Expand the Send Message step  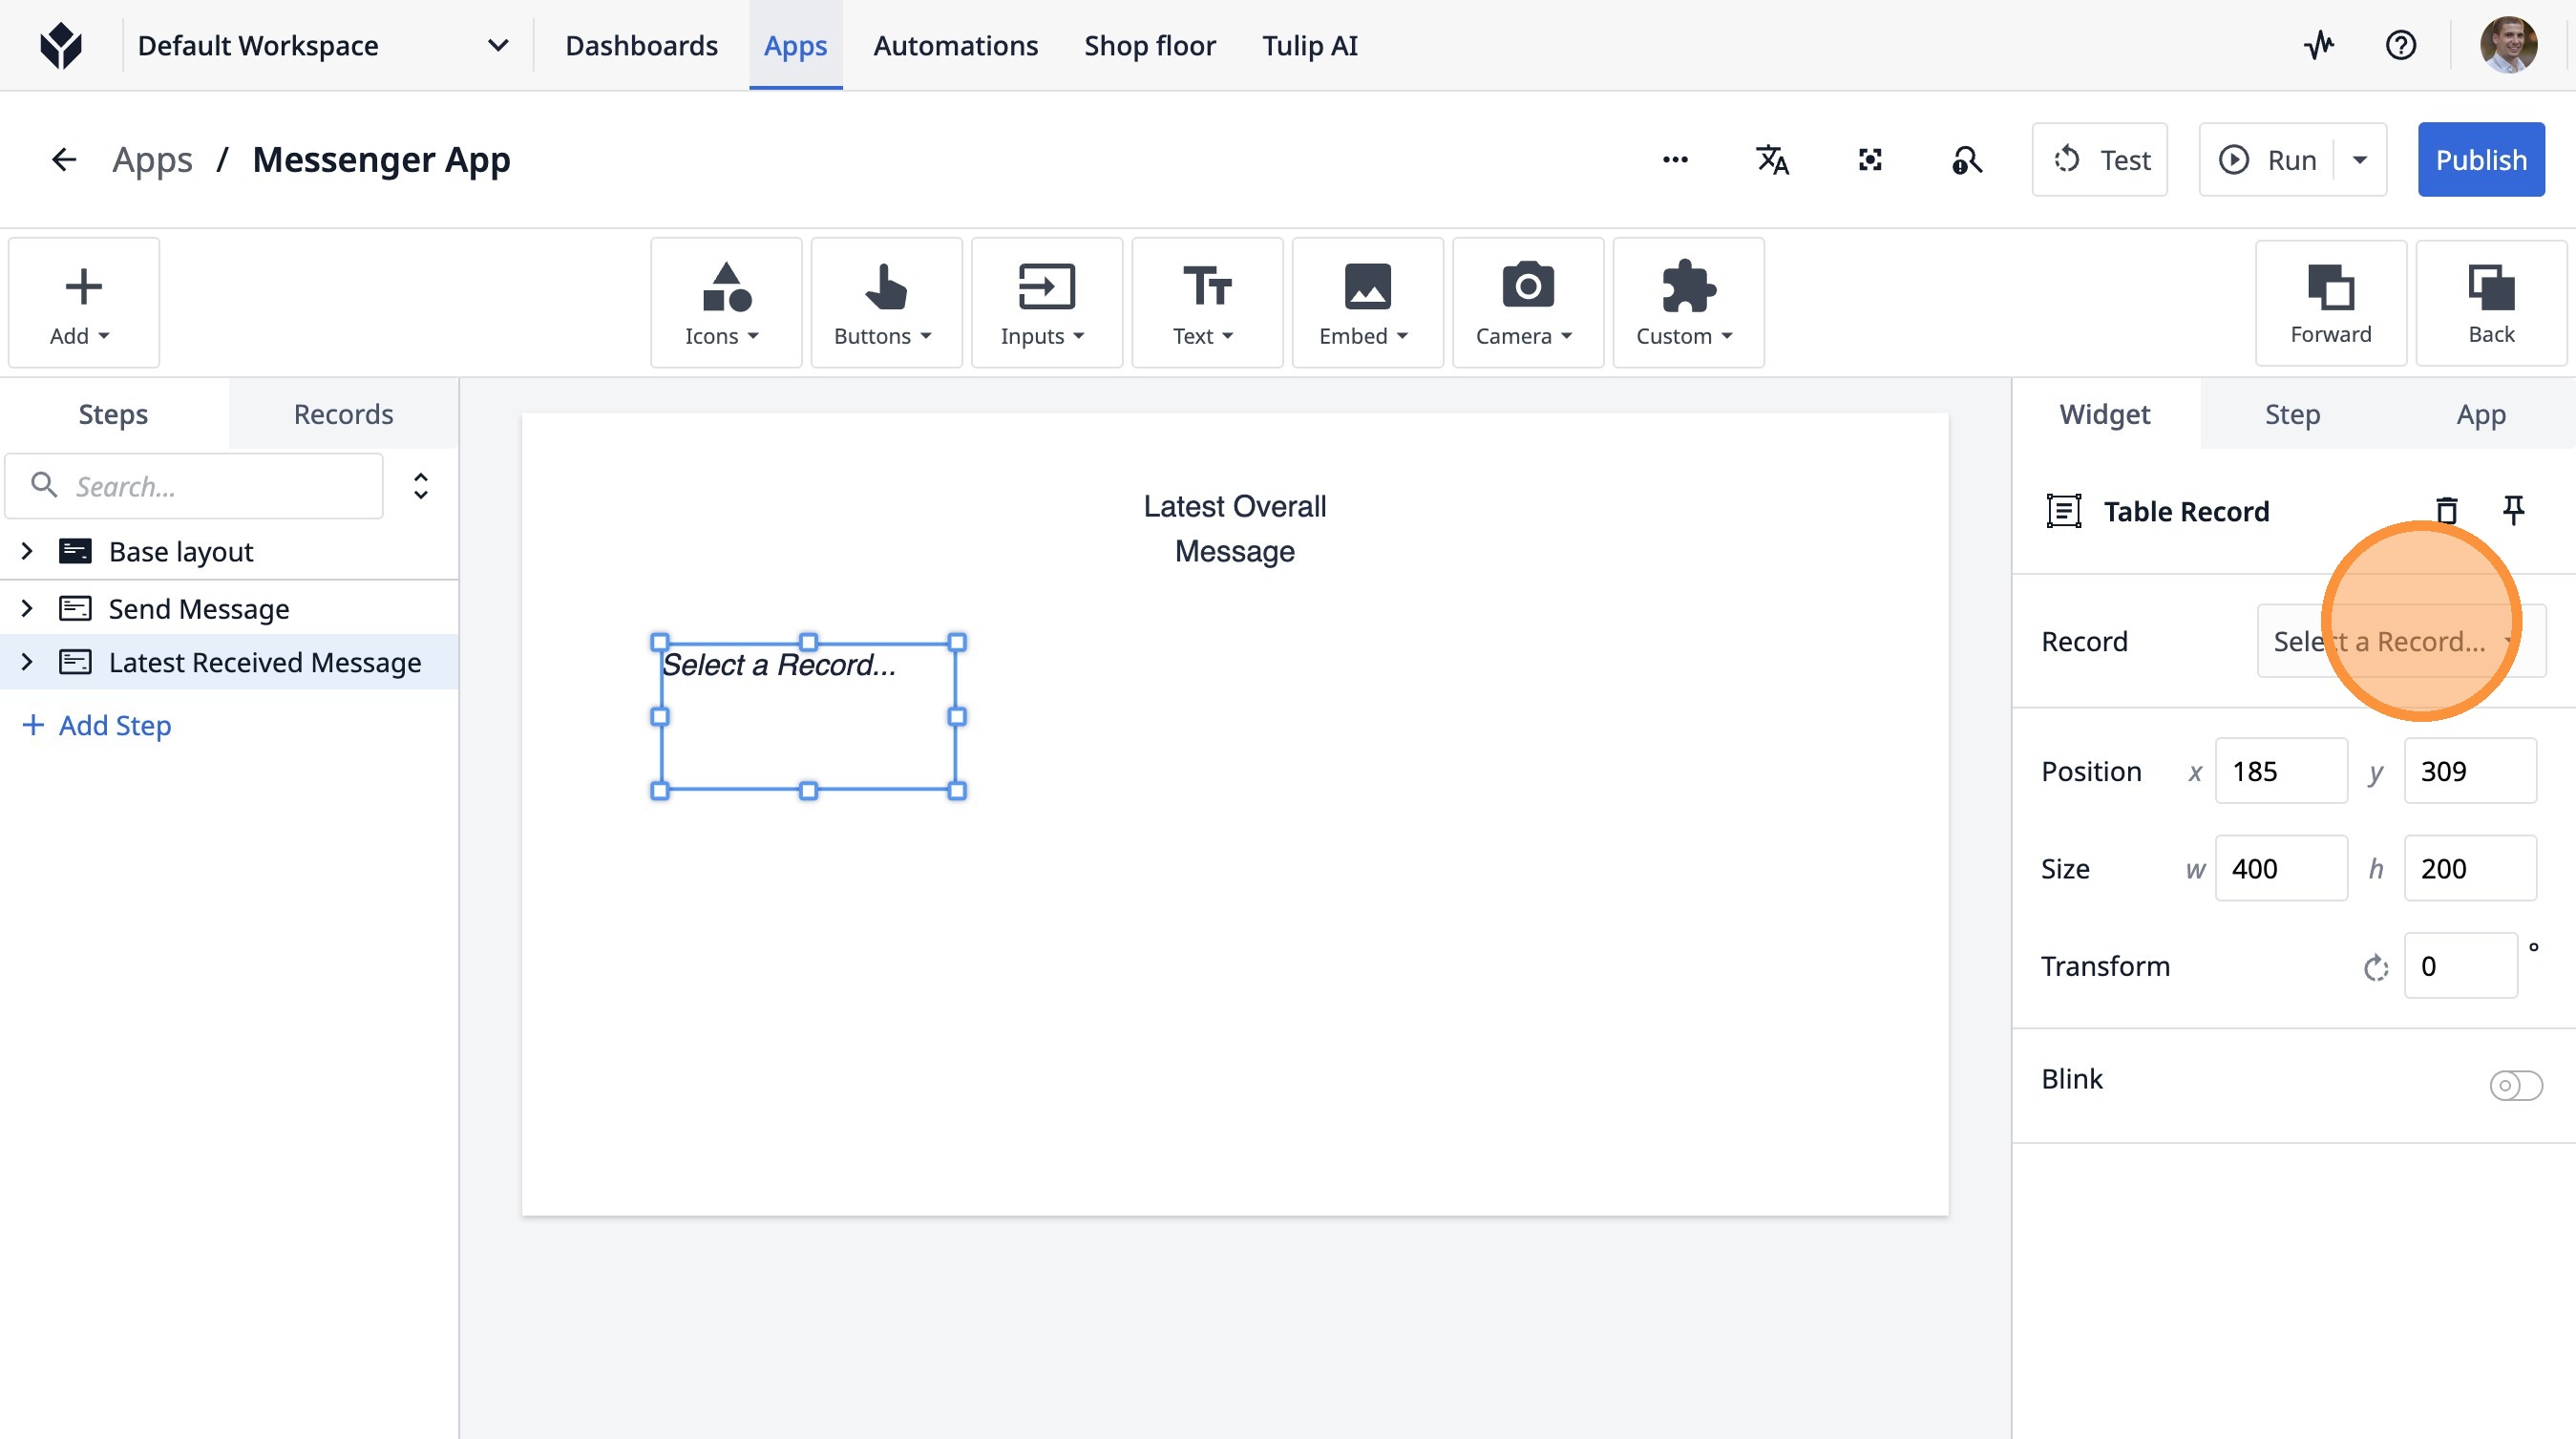point(27,608)
